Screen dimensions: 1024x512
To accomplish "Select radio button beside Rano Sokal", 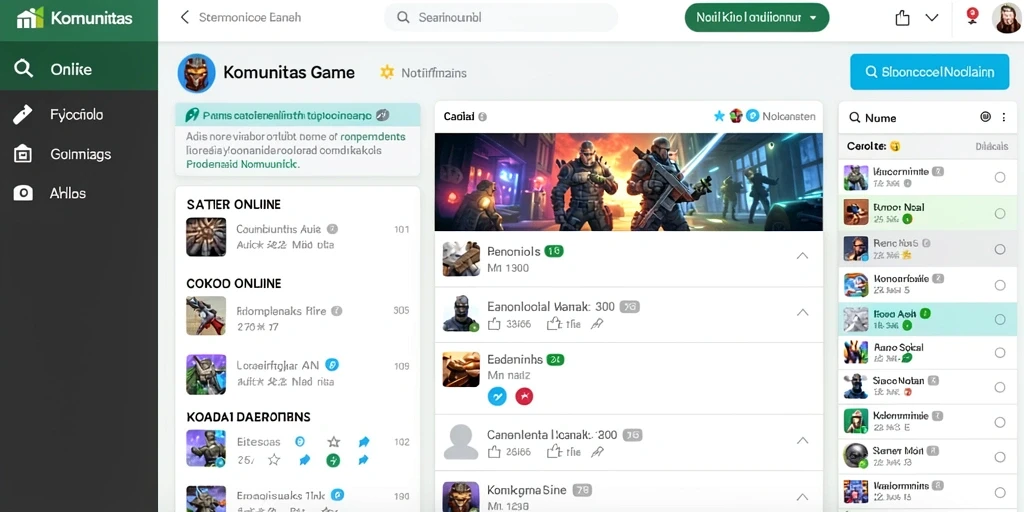I will point(1000,353).
